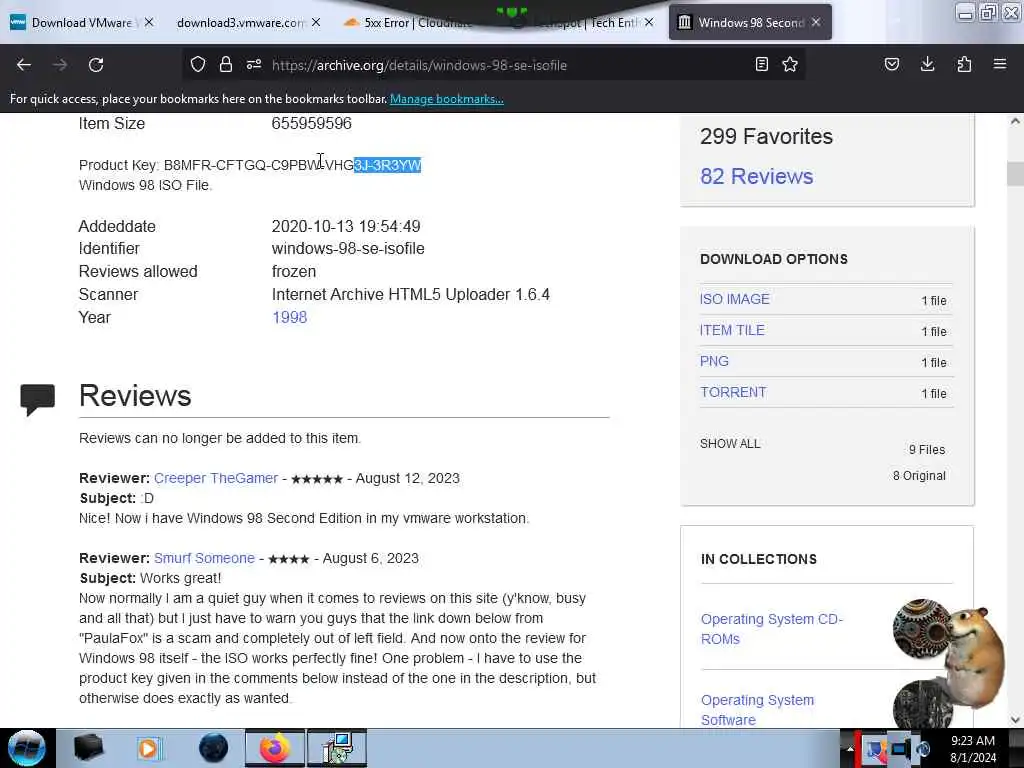Open the Windows Start menu
Image resolution: width=1024 pixels, height=768 pixels.
pos(27,748)
